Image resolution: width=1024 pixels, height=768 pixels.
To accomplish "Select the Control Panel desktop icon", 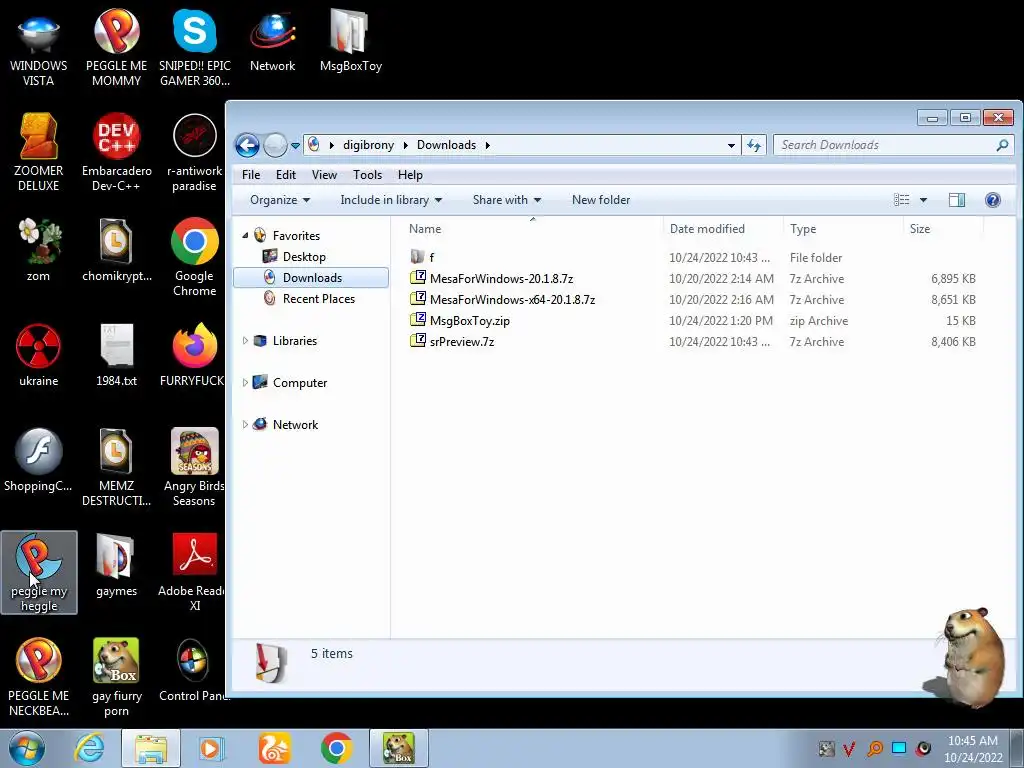I will [x=194, y=671].
